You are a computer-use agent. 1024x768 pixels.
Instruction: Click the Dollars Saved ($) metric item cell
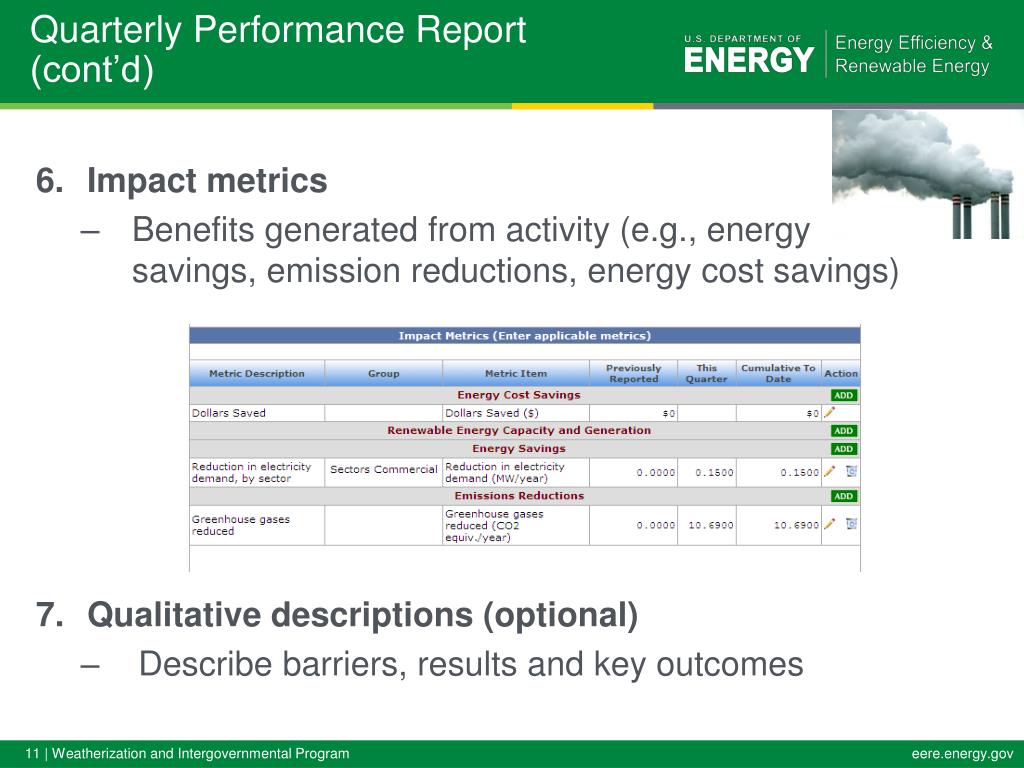[516, 413]
